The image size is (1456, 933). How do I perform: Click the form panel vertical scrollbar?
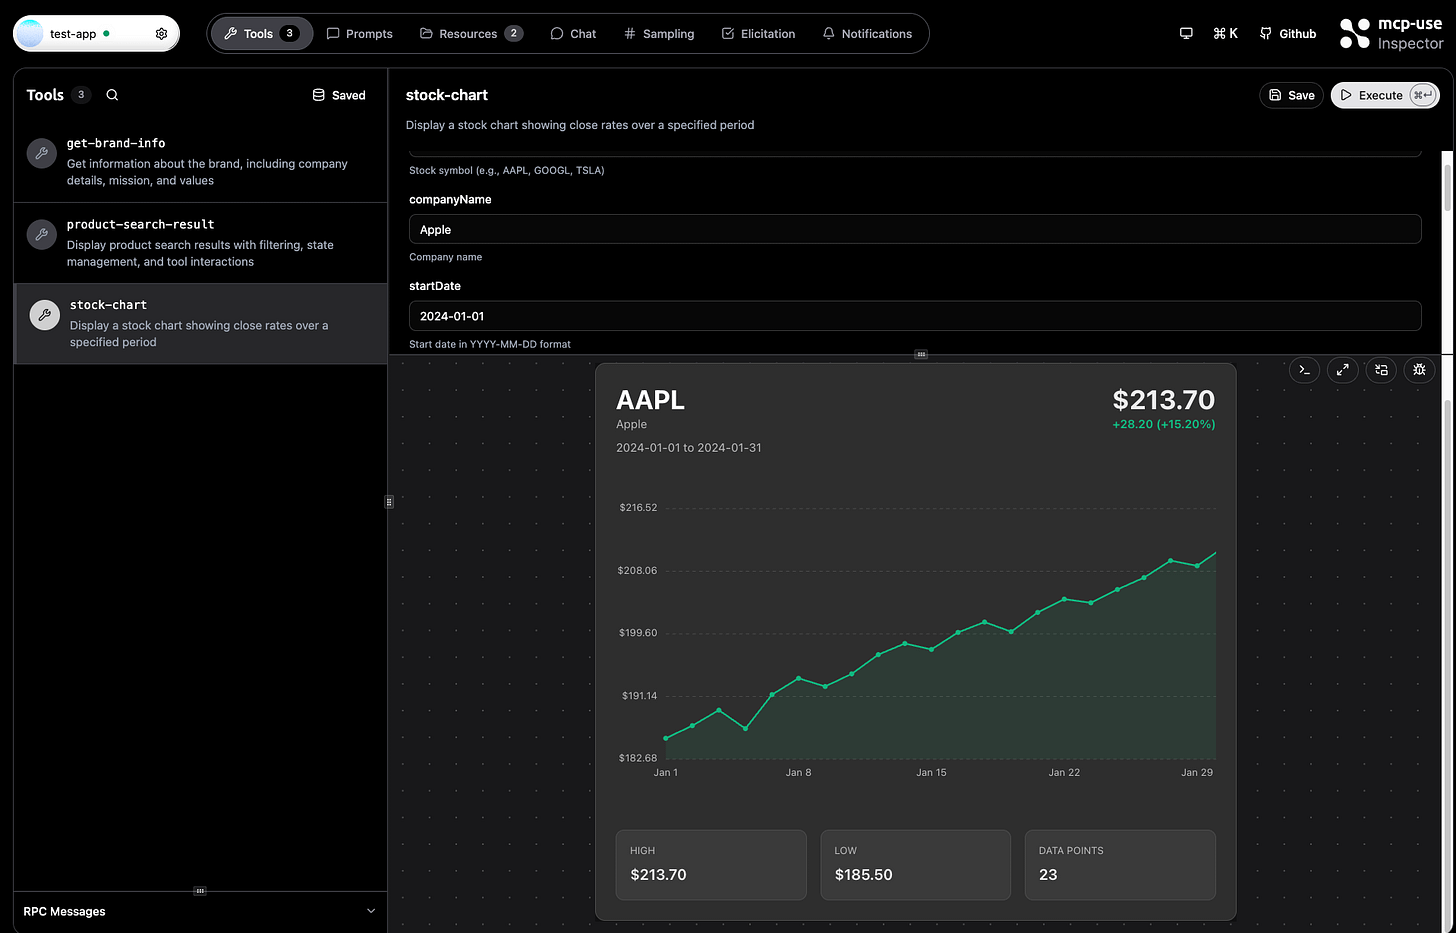click(x=1447, y=188)
